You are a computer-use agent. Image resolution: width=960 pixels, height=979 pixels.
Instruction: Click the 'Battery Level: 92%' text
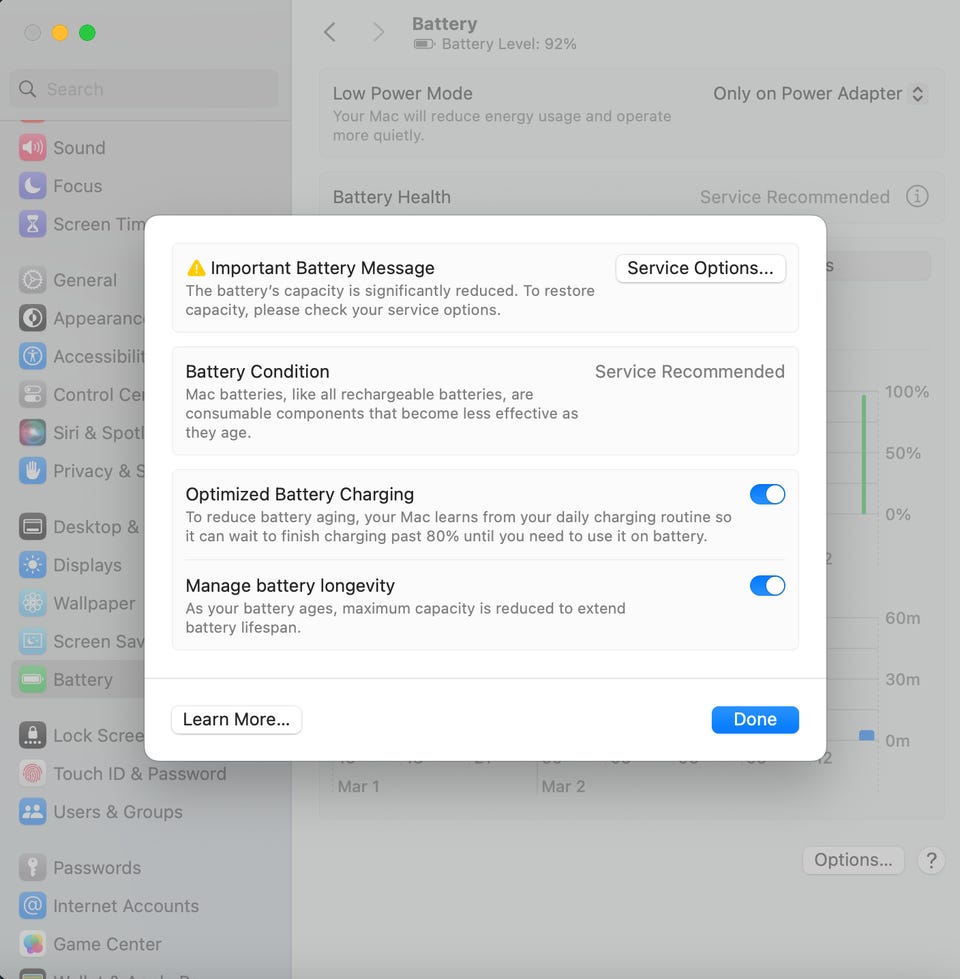click(x=509, y=44)
